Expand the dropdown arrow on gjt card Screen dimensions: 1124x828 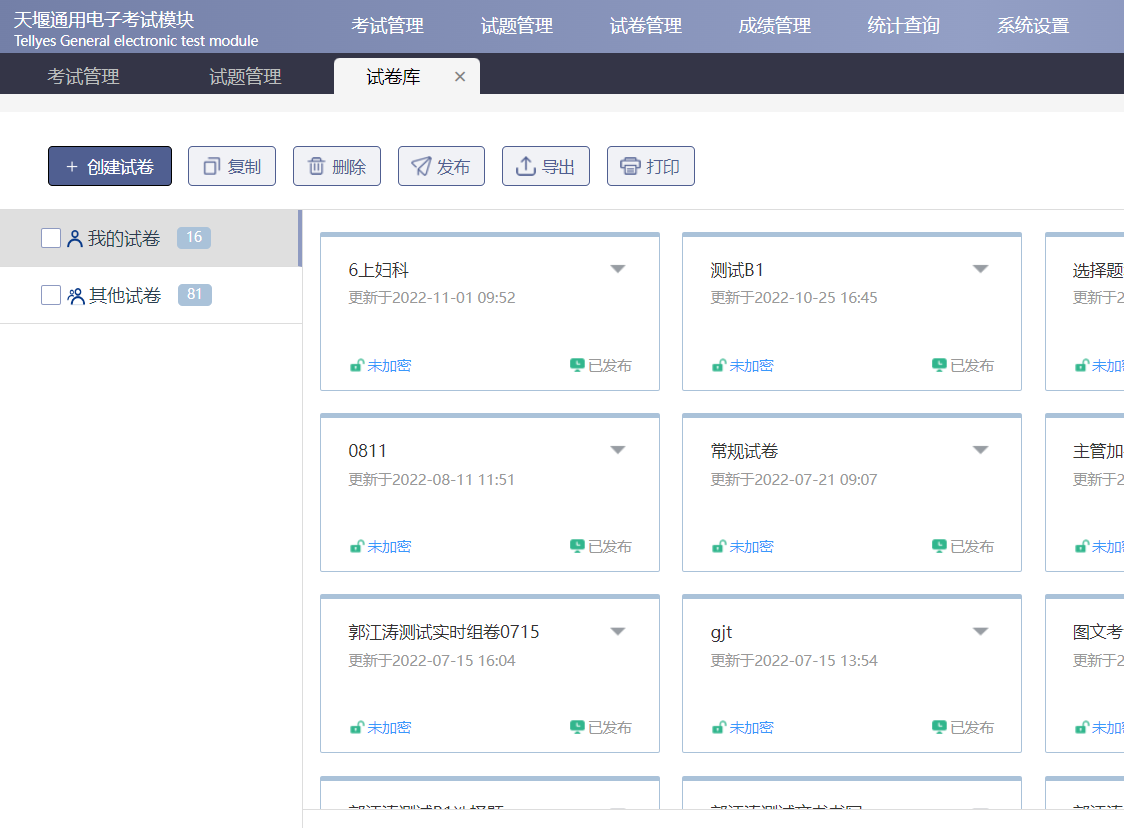(980, 631)
